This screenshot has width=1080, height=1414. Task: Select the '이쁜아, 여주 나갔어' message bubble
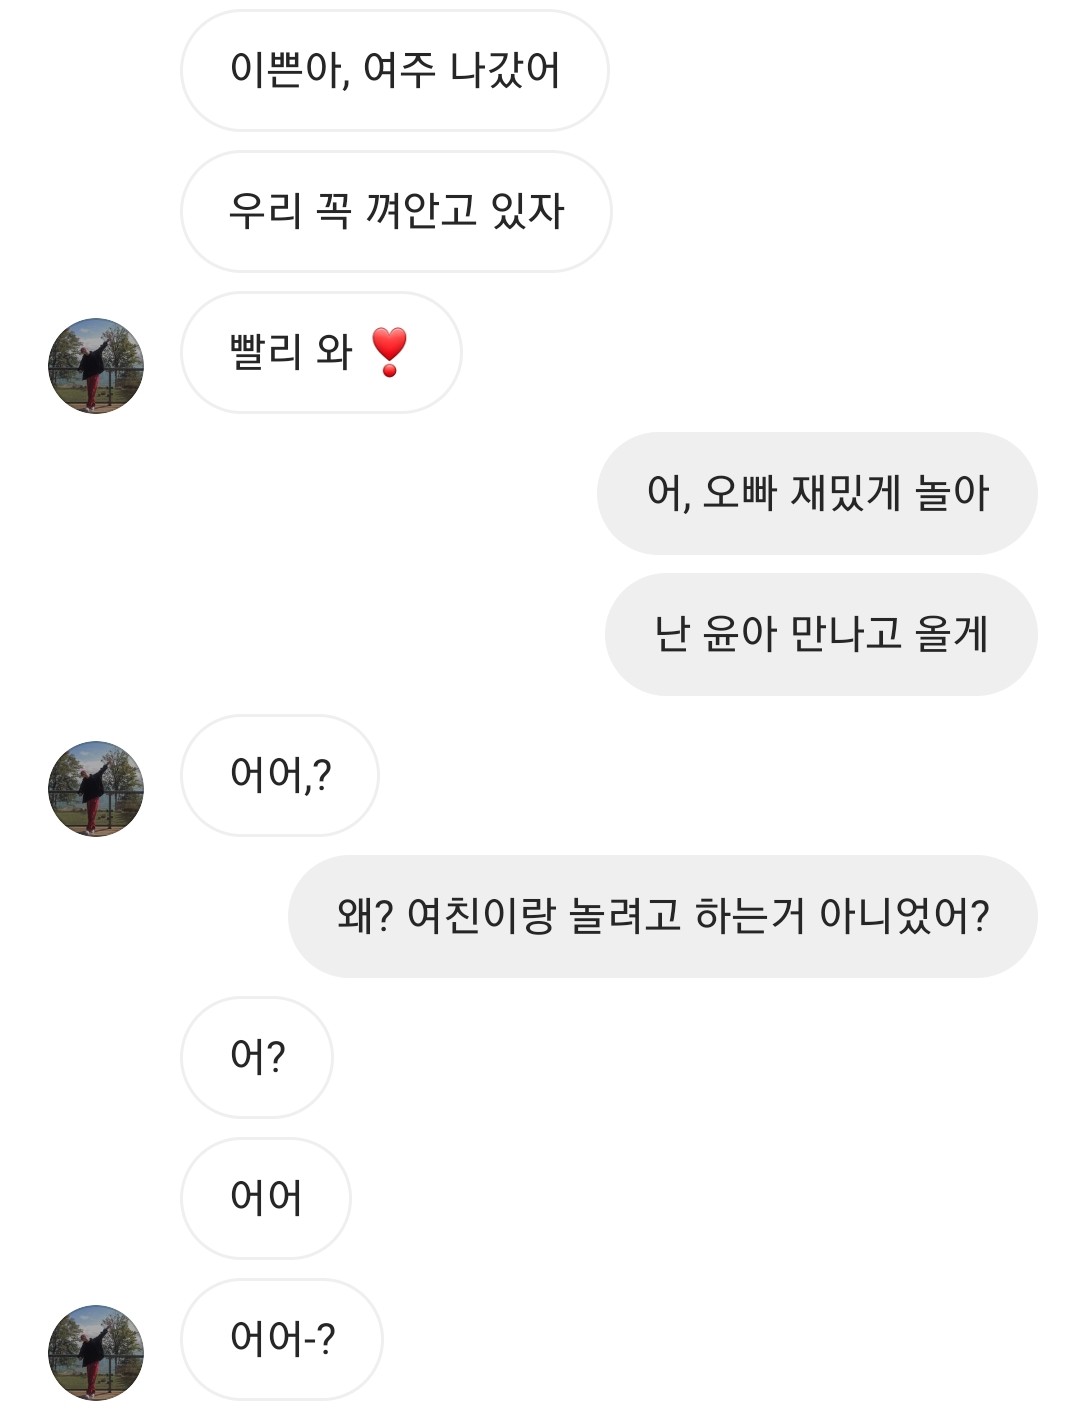point(394,71)
